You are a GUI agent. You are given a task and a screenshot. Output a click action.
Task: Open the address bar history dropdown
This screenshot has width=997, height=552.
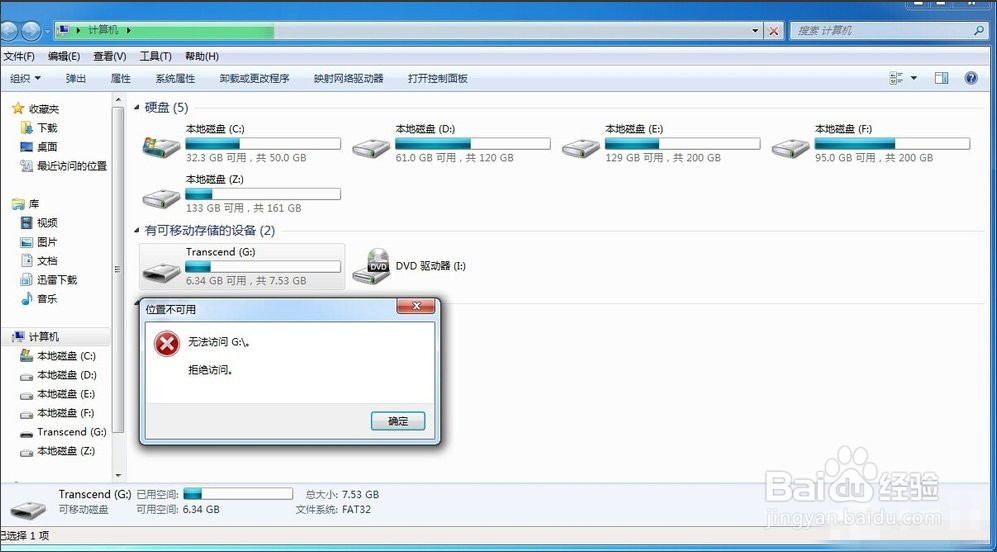[x=755, y=31]
